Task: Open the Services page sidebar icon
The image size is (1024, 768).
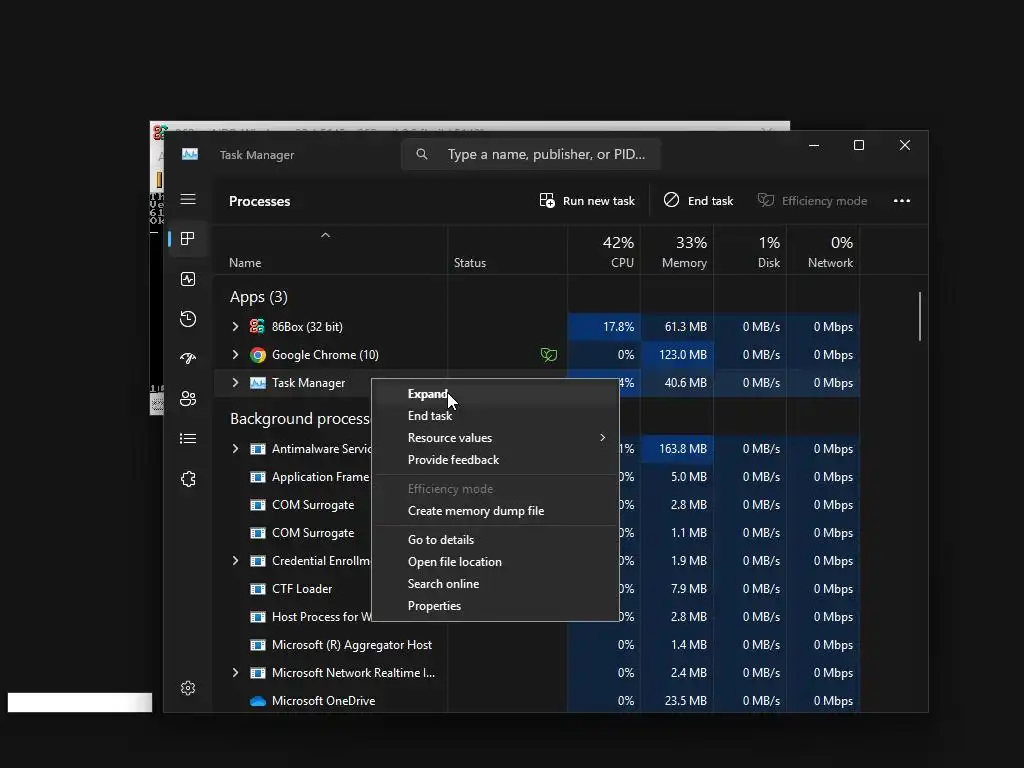Action: [x=188, y=479]
